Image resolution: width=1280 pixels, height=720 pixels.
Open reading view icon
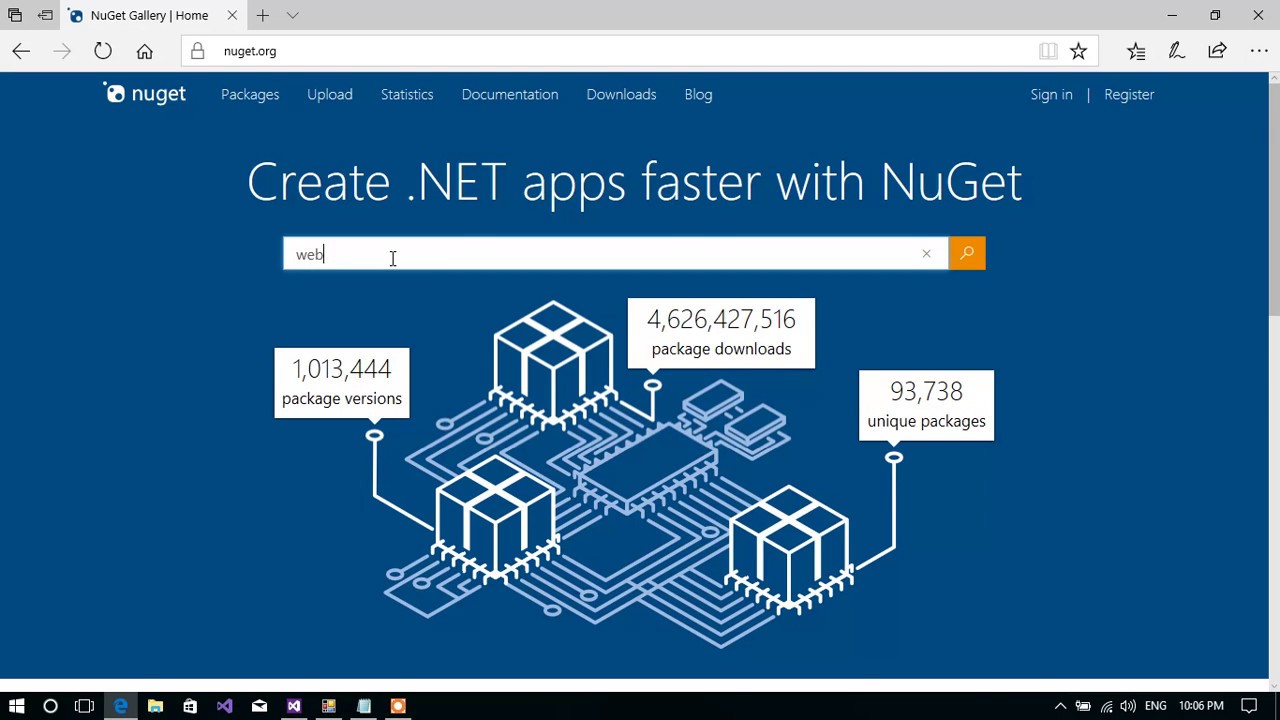click(1048, 51)
